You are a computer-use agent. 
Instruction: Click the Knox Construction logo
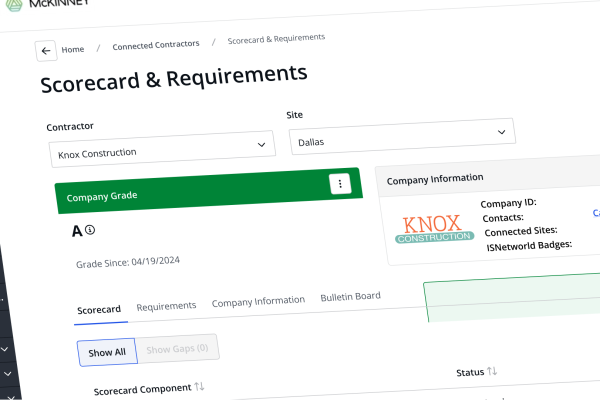(434, 229)
